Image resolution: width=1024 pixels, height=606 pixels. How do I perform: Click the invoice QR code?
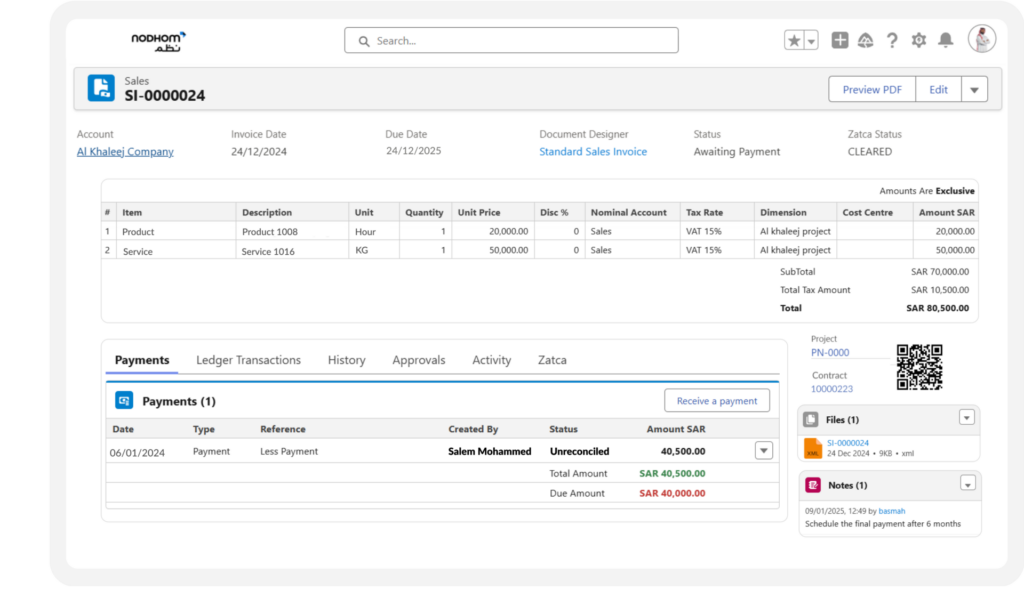tap(920, 367)
